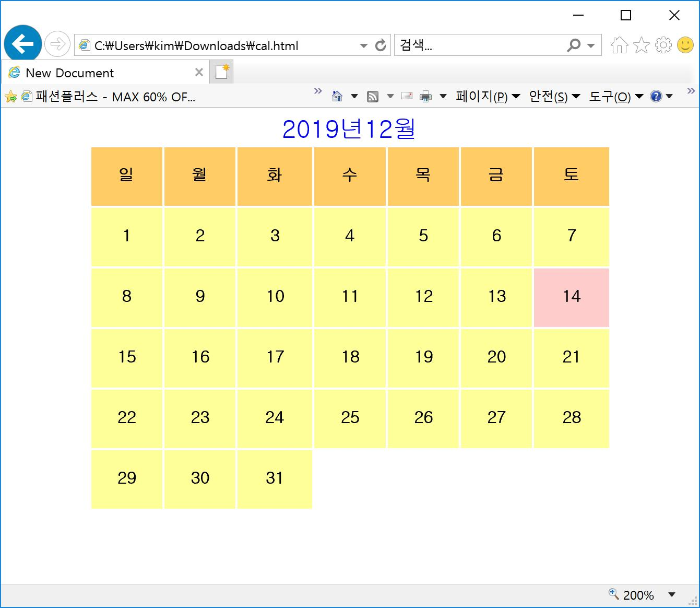Expand Home button dropdown arrow
Screen dimensions: 700x608
pyautogui.click(x=354, y=96)
